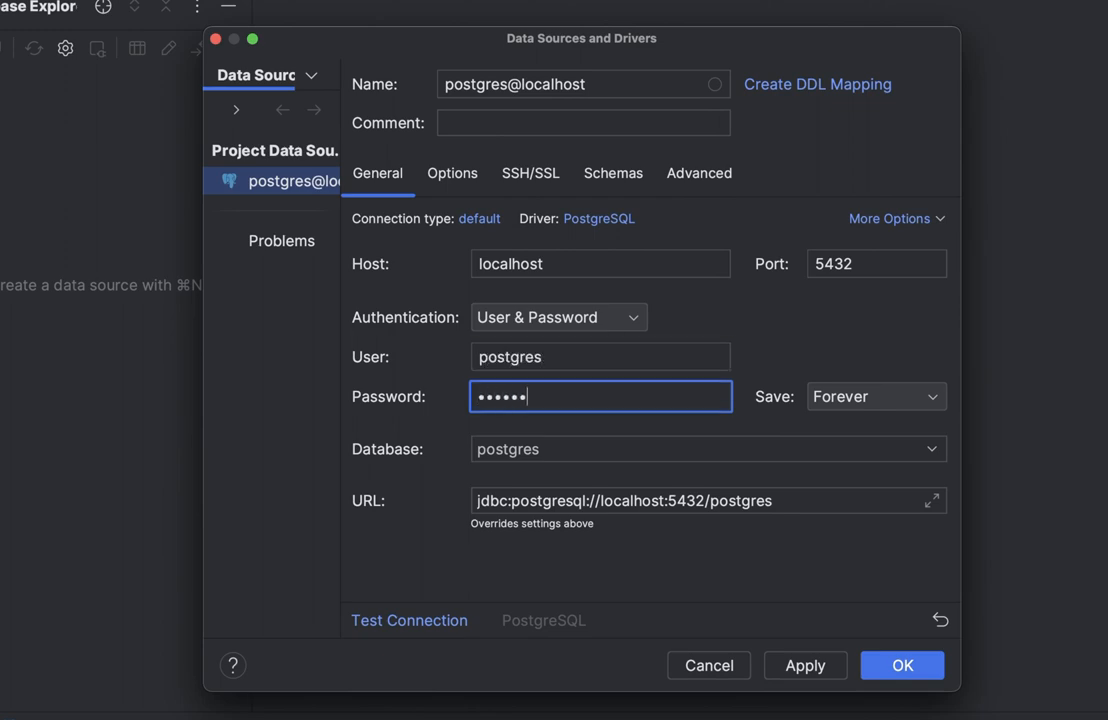Click the edit pencil icon in toolbar

point(168,48)
